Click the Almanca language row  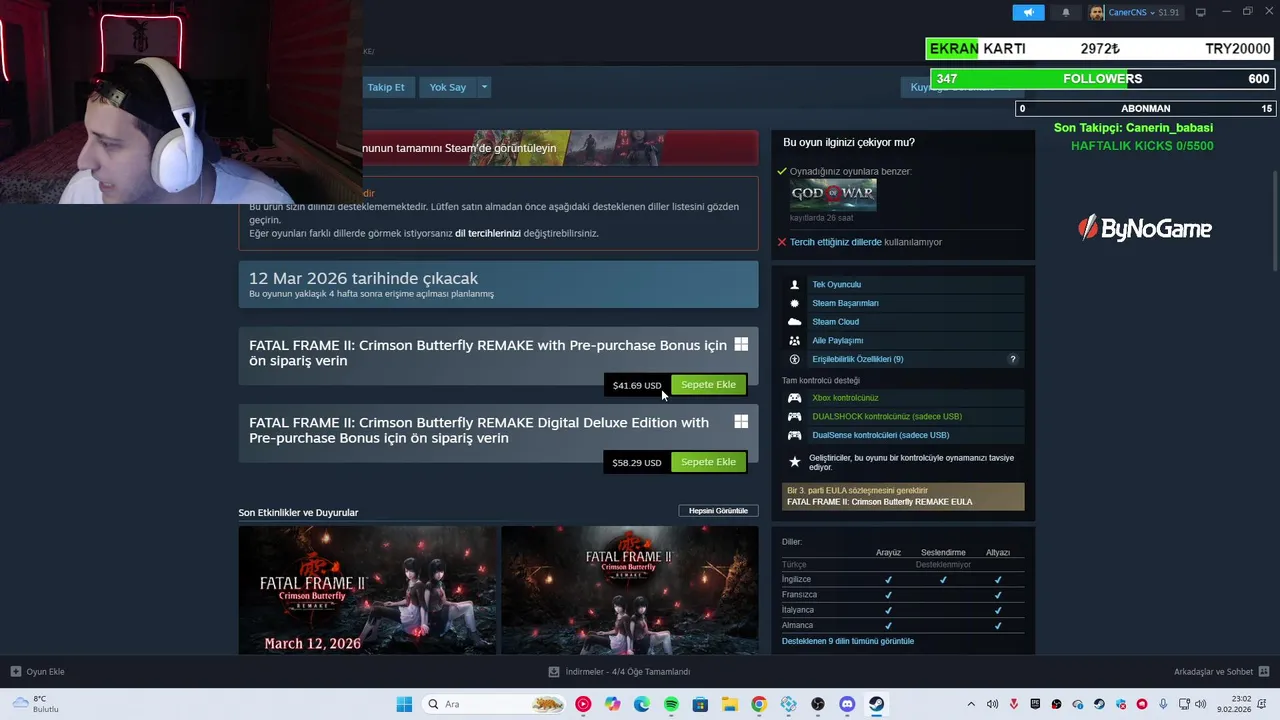pos(903,625)
